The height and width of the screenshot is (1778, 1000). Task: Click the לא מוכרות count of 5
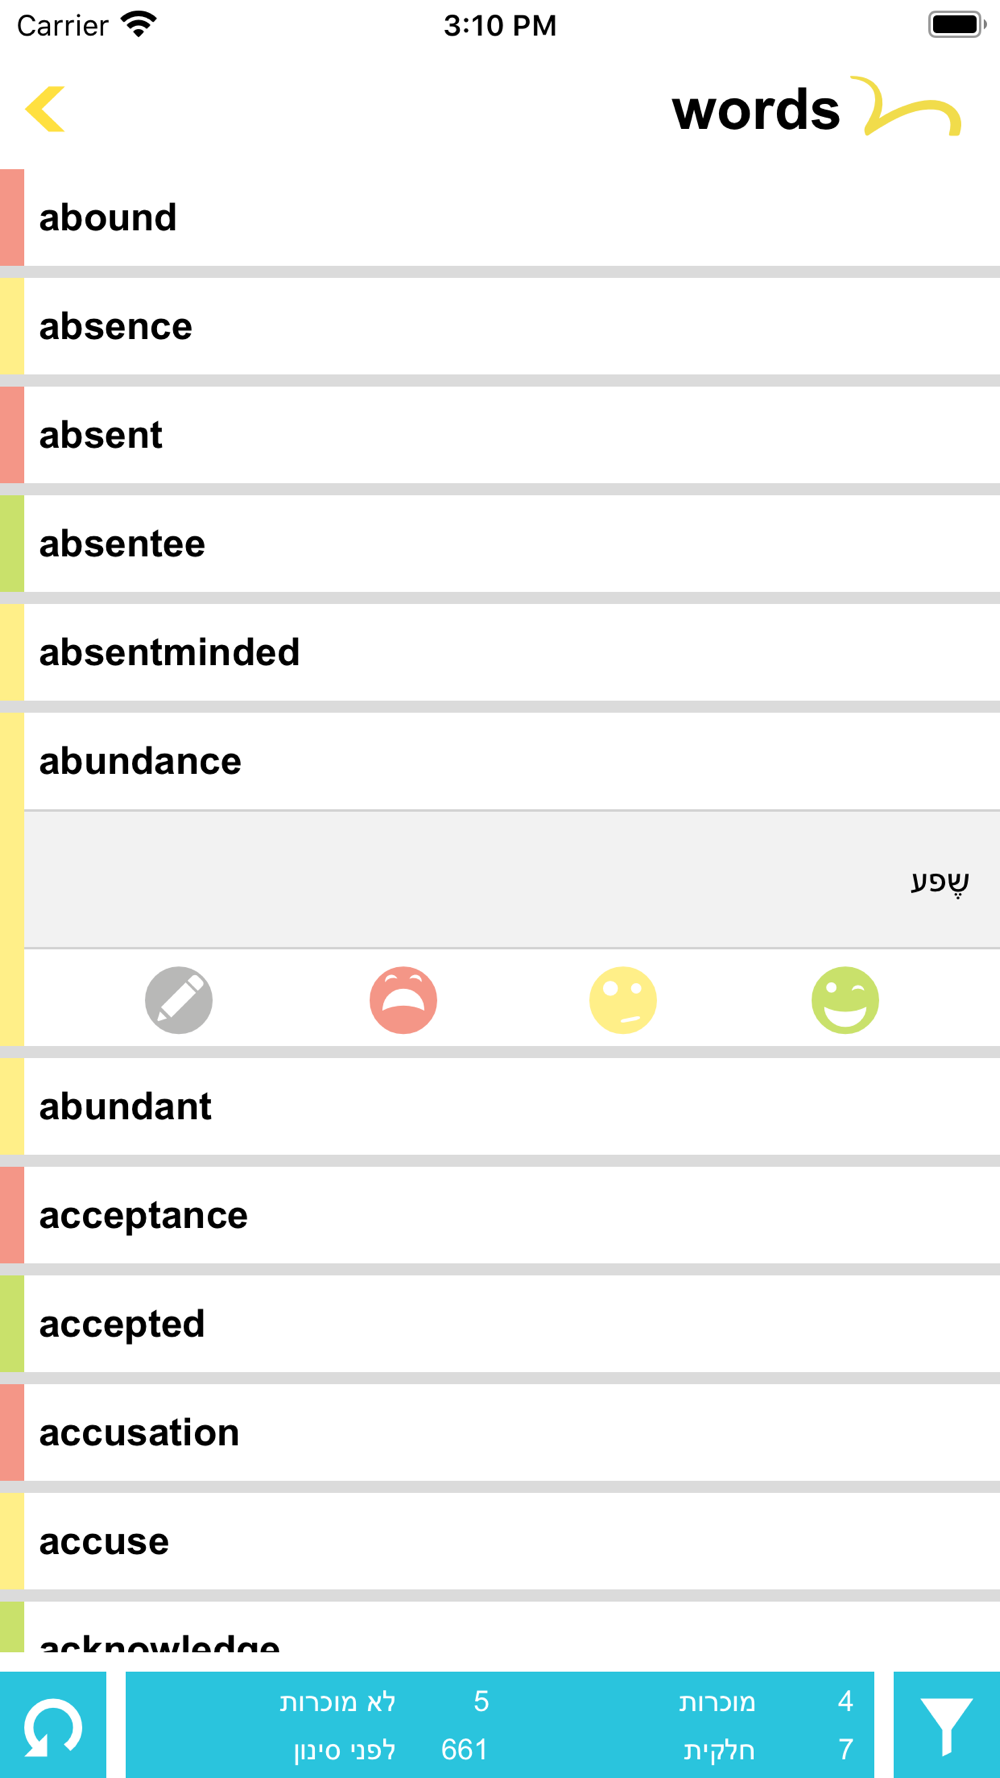[481, 1701]
